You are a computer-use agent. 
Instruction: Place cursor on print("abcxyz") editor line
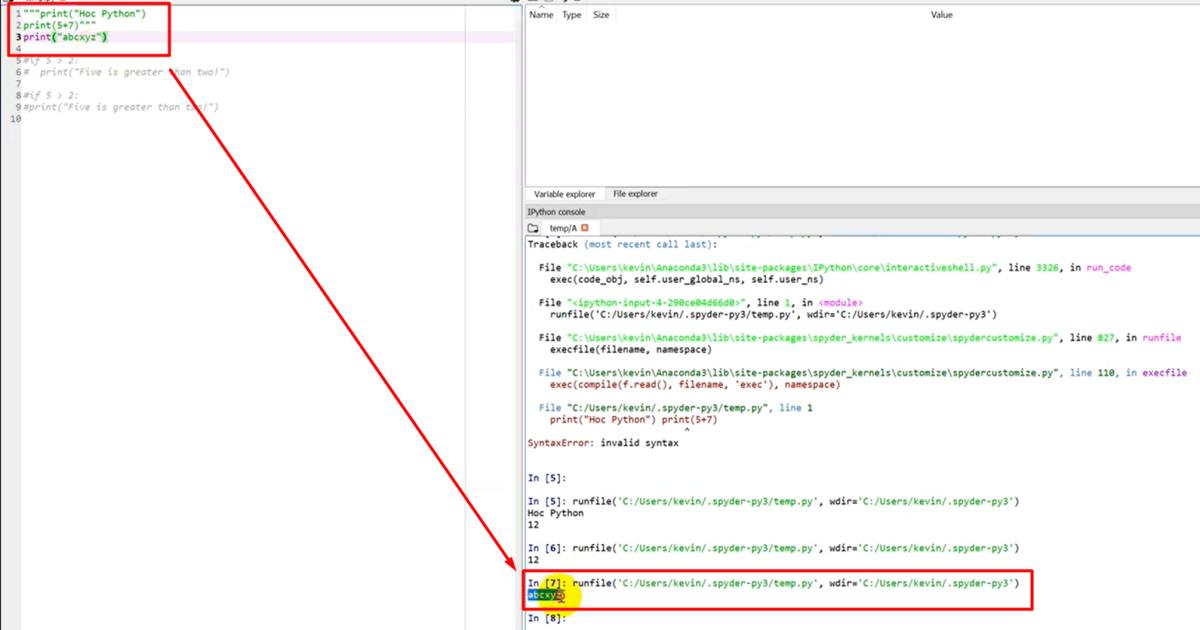[66, 37]
